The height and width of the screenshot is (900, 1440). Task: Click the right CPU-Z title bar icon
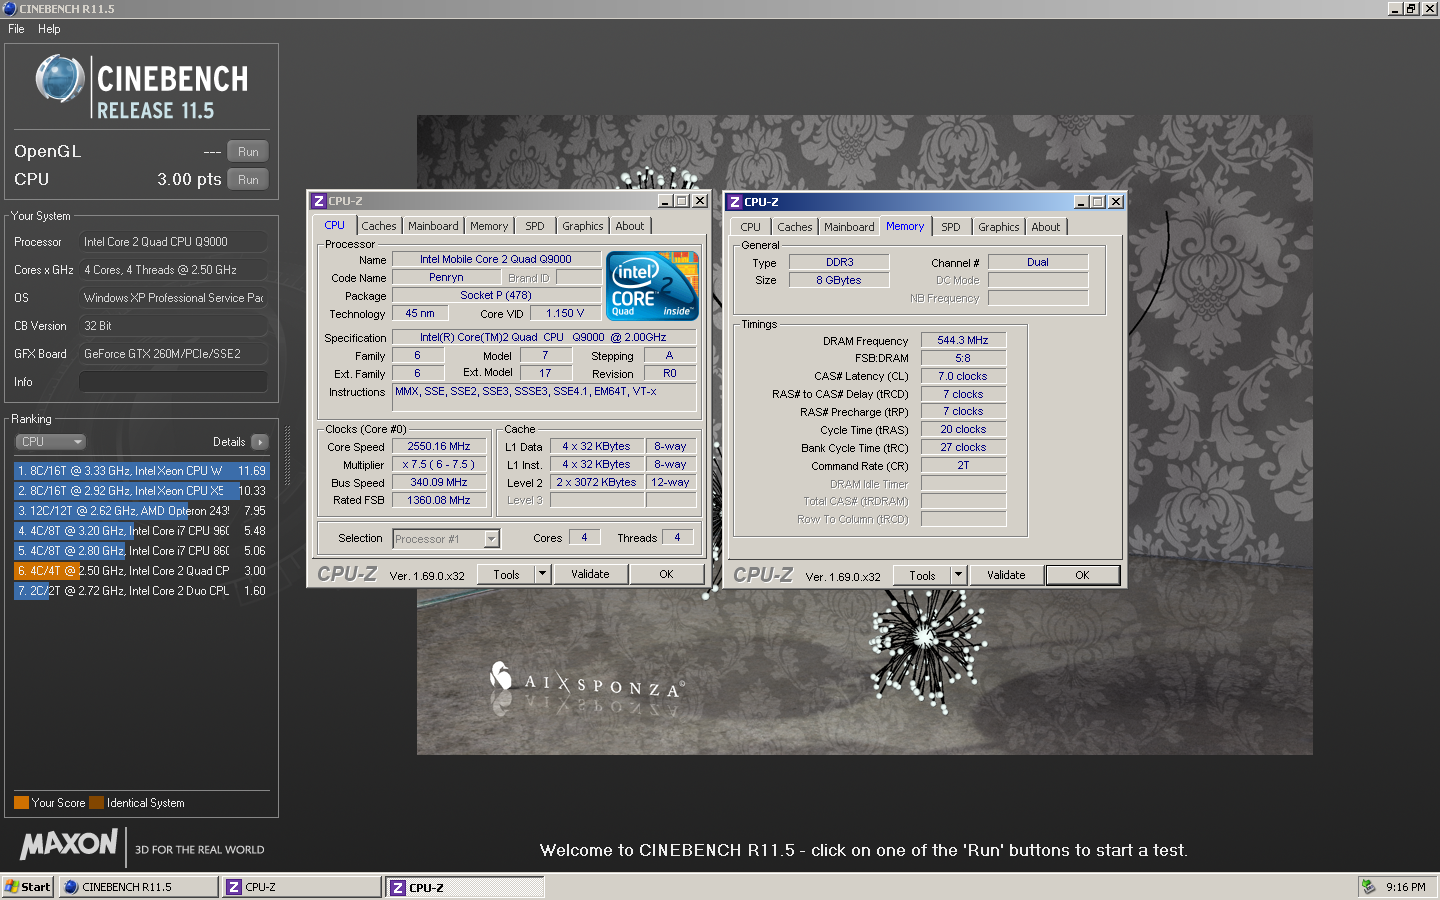pyautogui.click(x=735, y=202)
